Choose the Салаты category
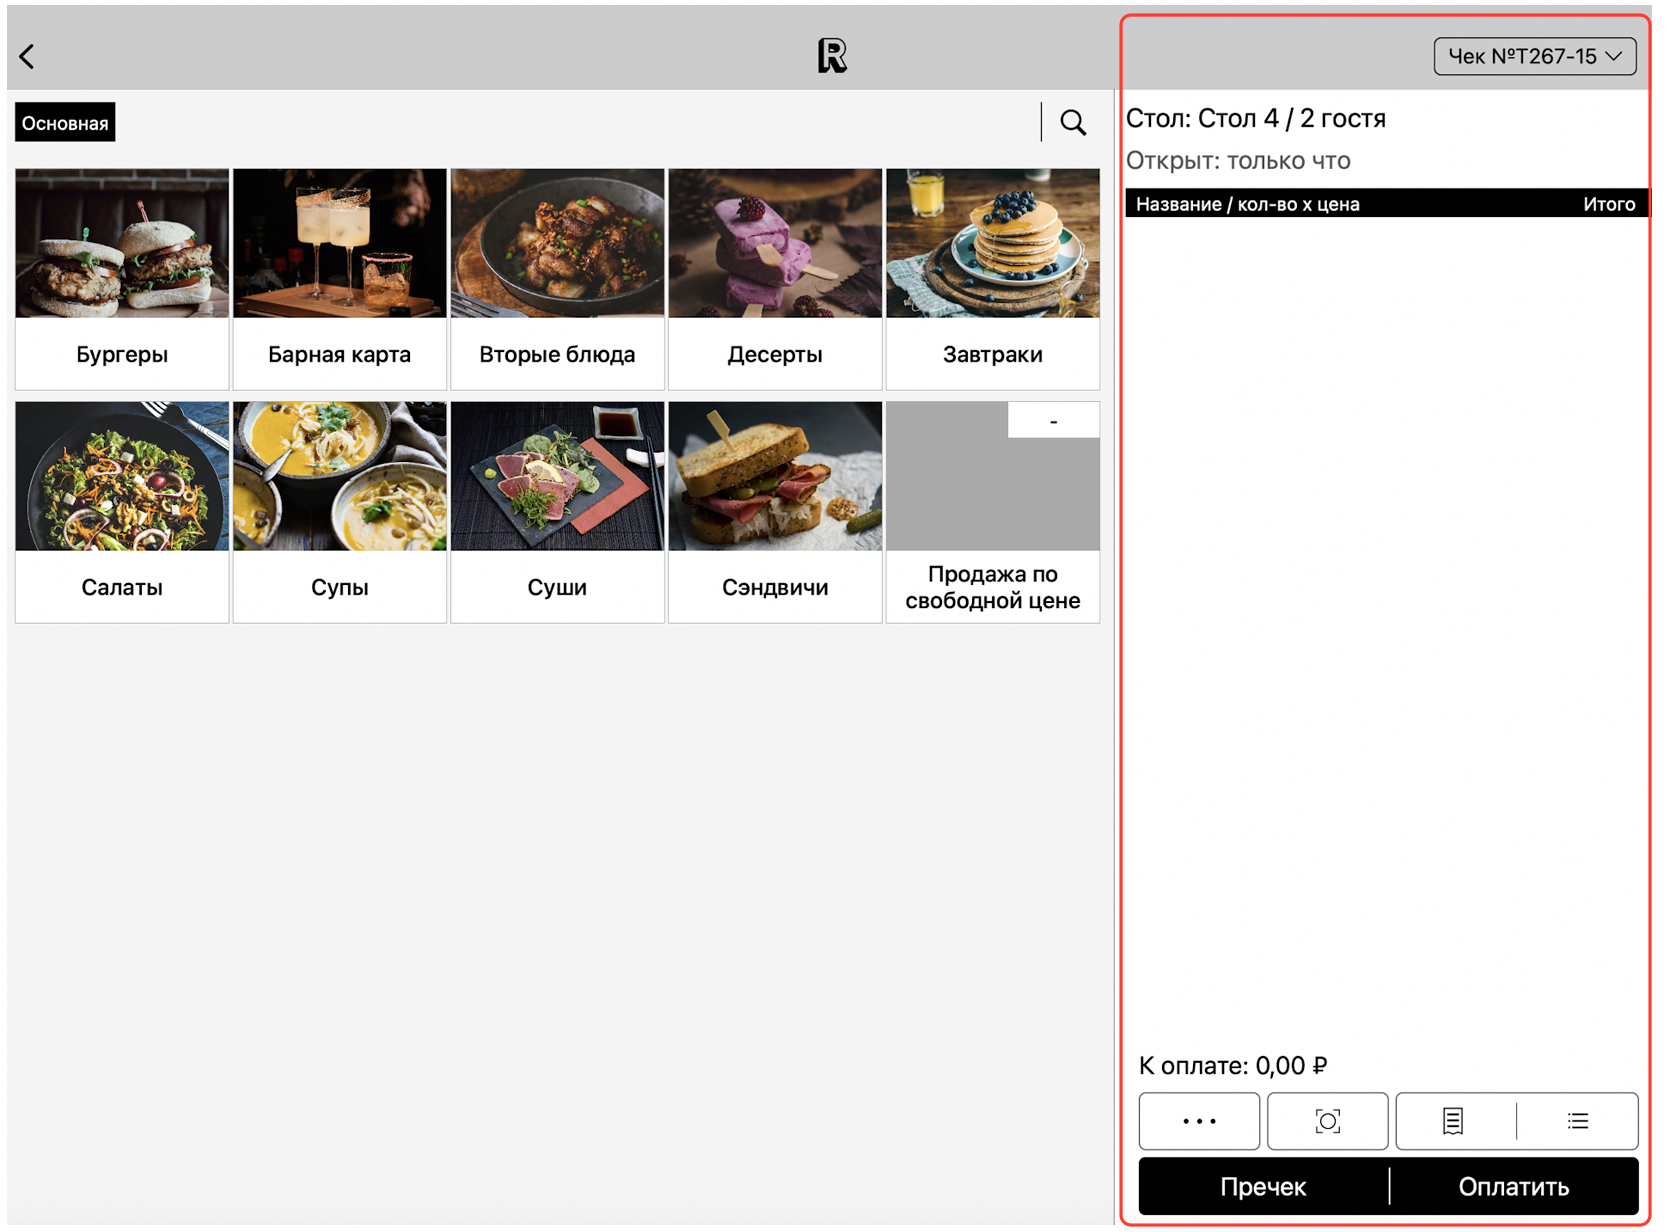This screenshot has height=1232, width=1674. (x=122, y=512)
